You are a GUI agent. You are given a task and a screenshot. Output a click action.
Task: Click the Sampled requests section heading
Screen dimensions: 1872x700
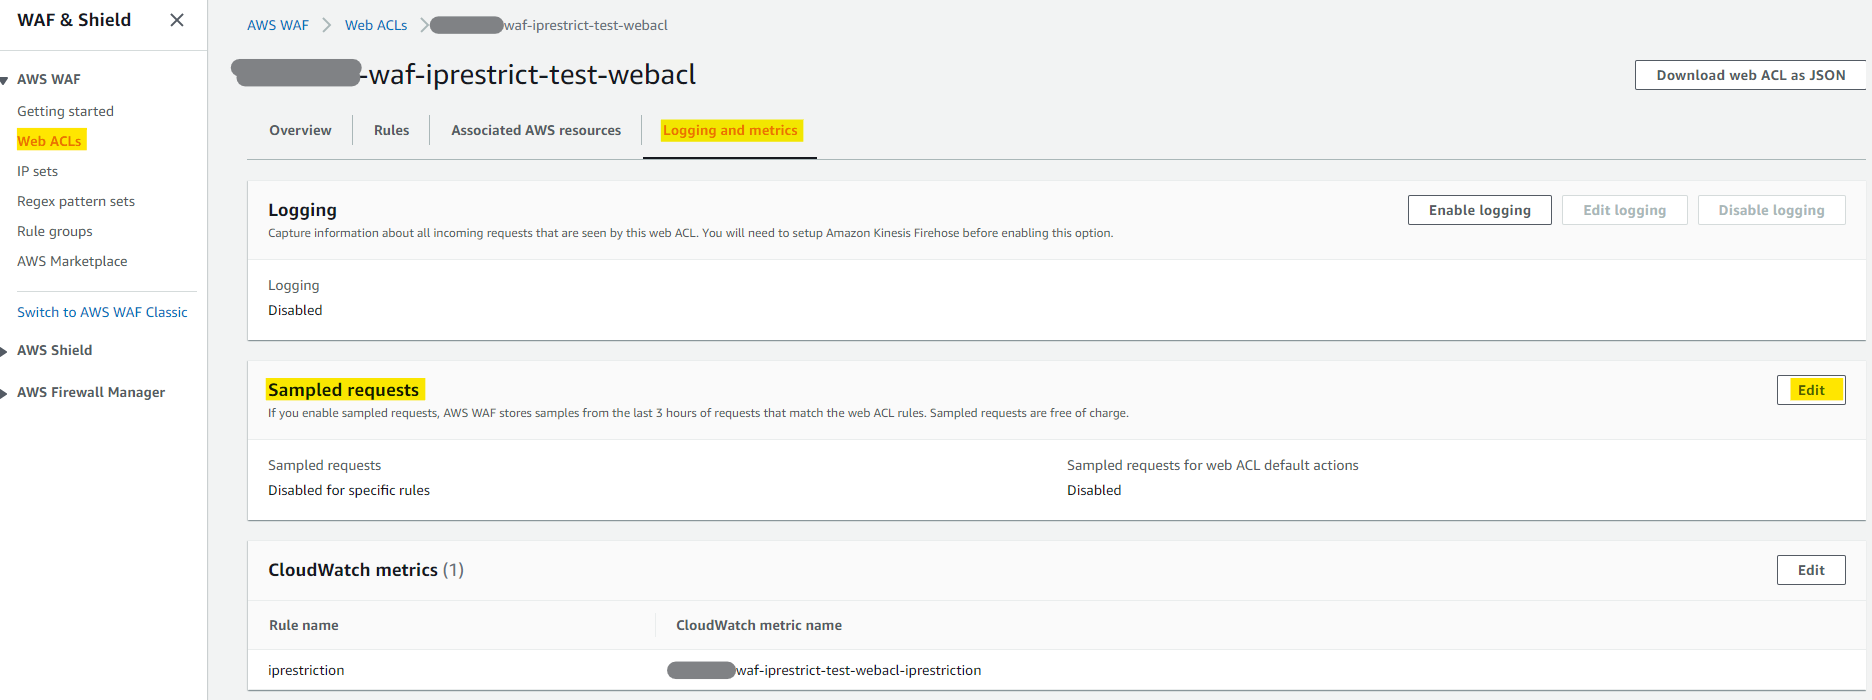point(343,390)
